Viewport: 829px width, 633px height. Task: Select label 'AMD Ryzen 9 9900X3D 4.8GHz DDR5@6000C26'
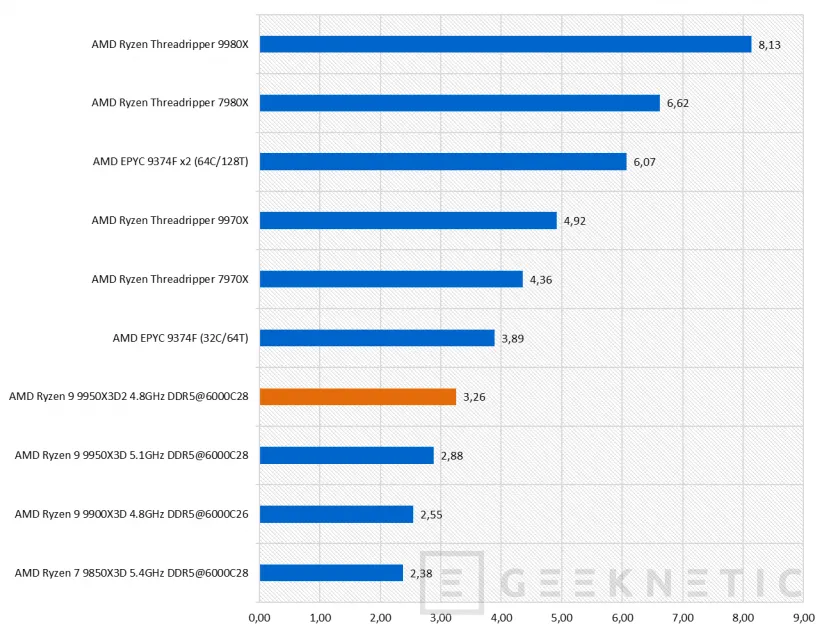(x=131, y=513)
